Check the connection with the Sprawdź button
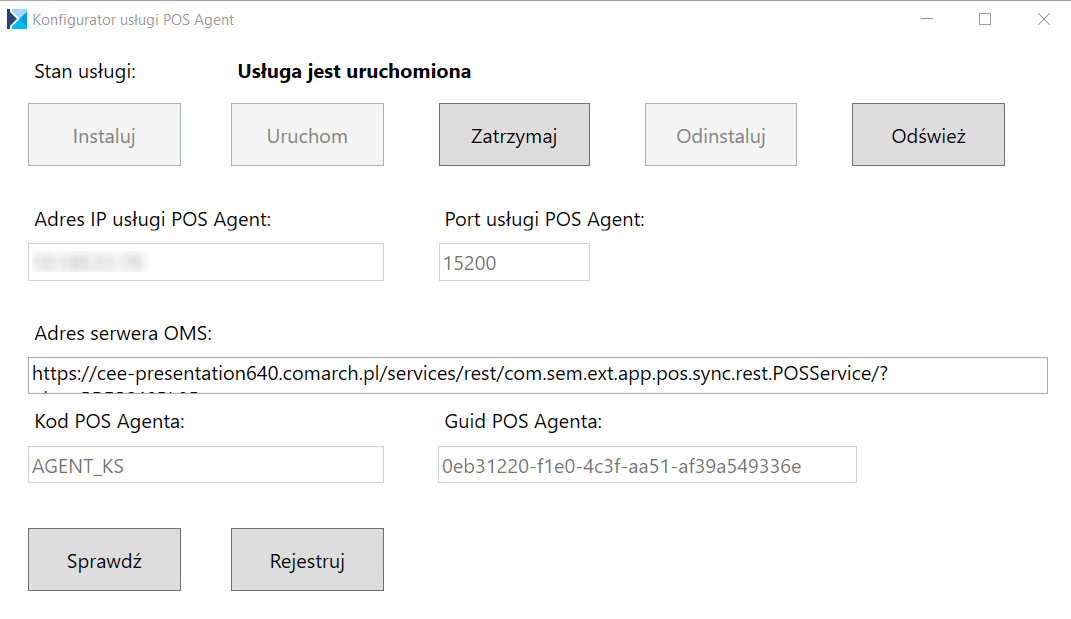 pos(105,560)
